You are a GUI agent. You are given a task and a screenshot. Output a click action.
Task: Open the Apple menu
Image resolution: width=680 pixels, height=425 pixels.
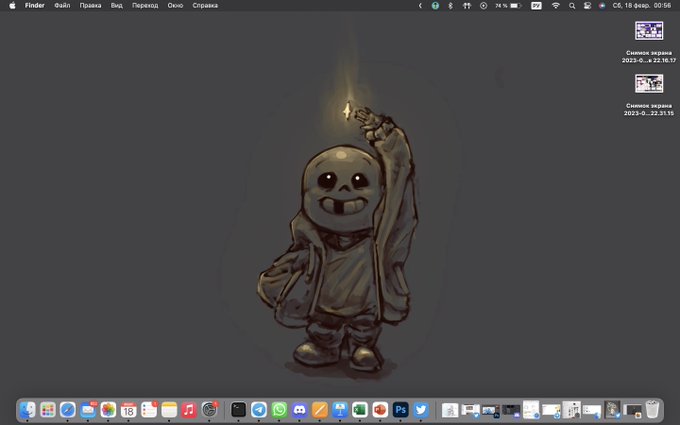pyautogui.click(x=12, y=6)
